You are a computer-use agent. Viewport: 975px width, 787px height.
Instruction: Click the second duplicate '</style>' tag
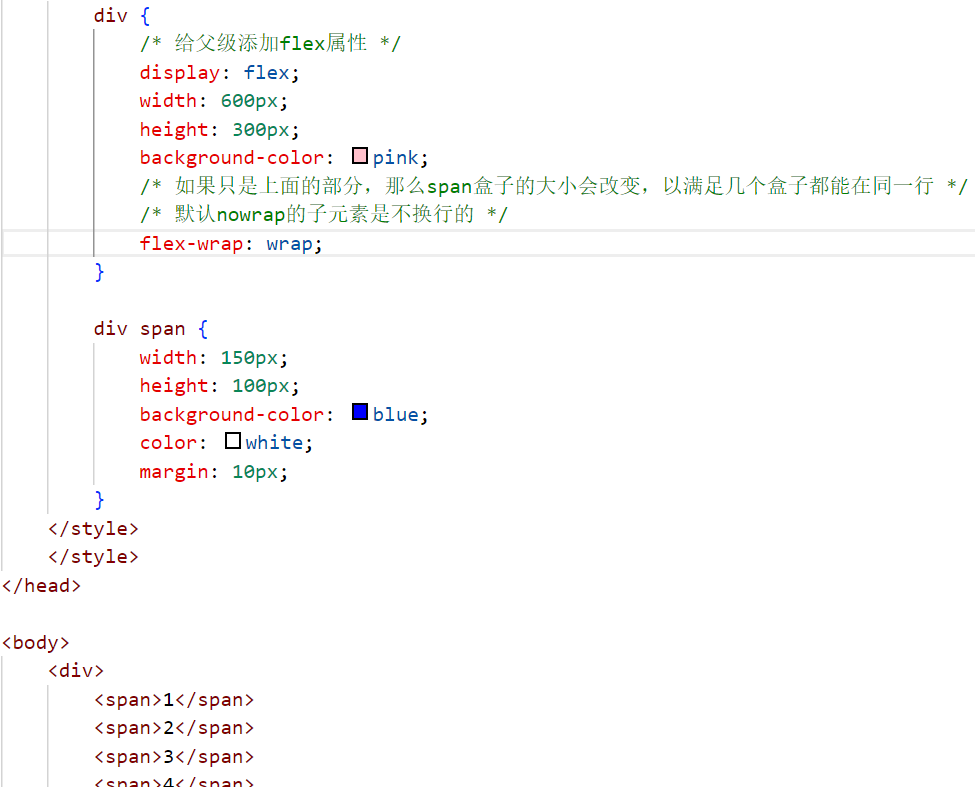[93, 557]
